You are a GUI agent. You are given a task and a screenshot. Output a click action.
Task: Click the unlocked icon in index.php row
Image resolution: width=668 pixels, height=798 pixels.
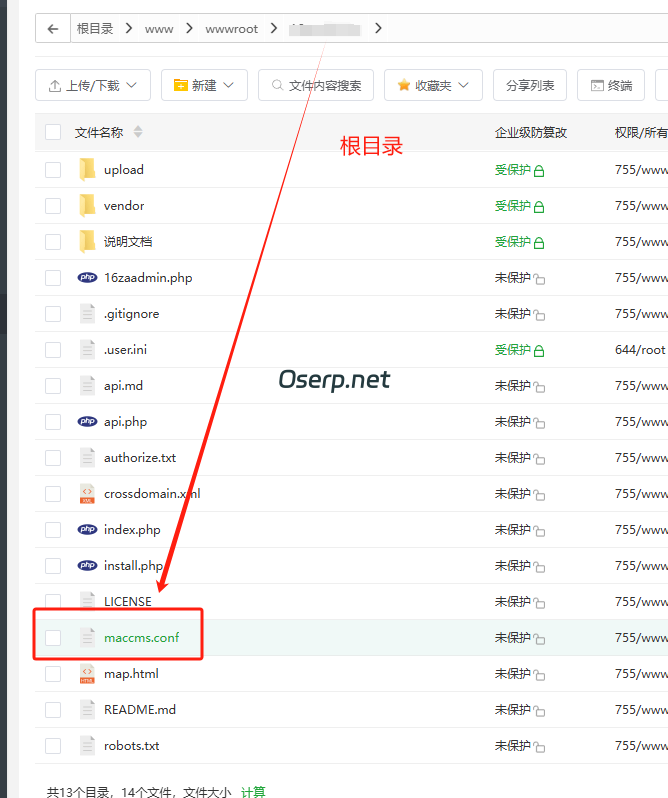(539, 531)
